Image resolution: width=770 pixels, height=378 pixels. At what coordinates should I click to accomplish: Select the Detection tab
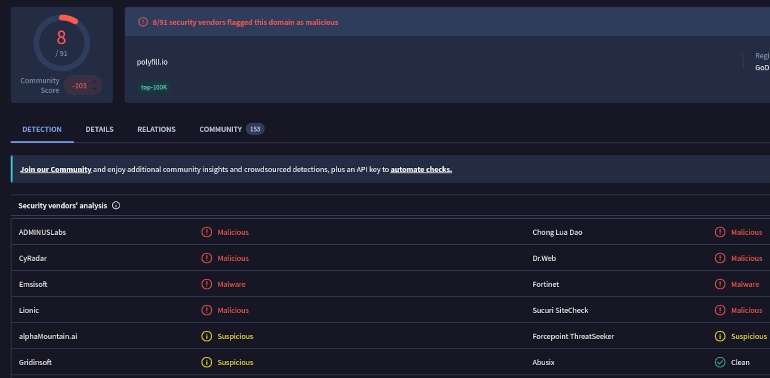tap(42, 130)
